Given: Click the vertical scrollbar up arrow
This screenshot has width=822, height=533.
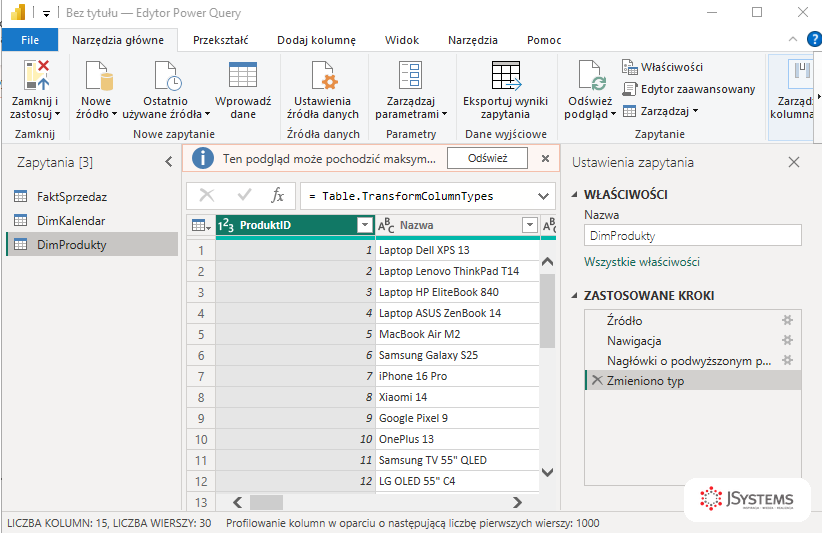Looking at the screenshot, I should click(x=547, y=261).
